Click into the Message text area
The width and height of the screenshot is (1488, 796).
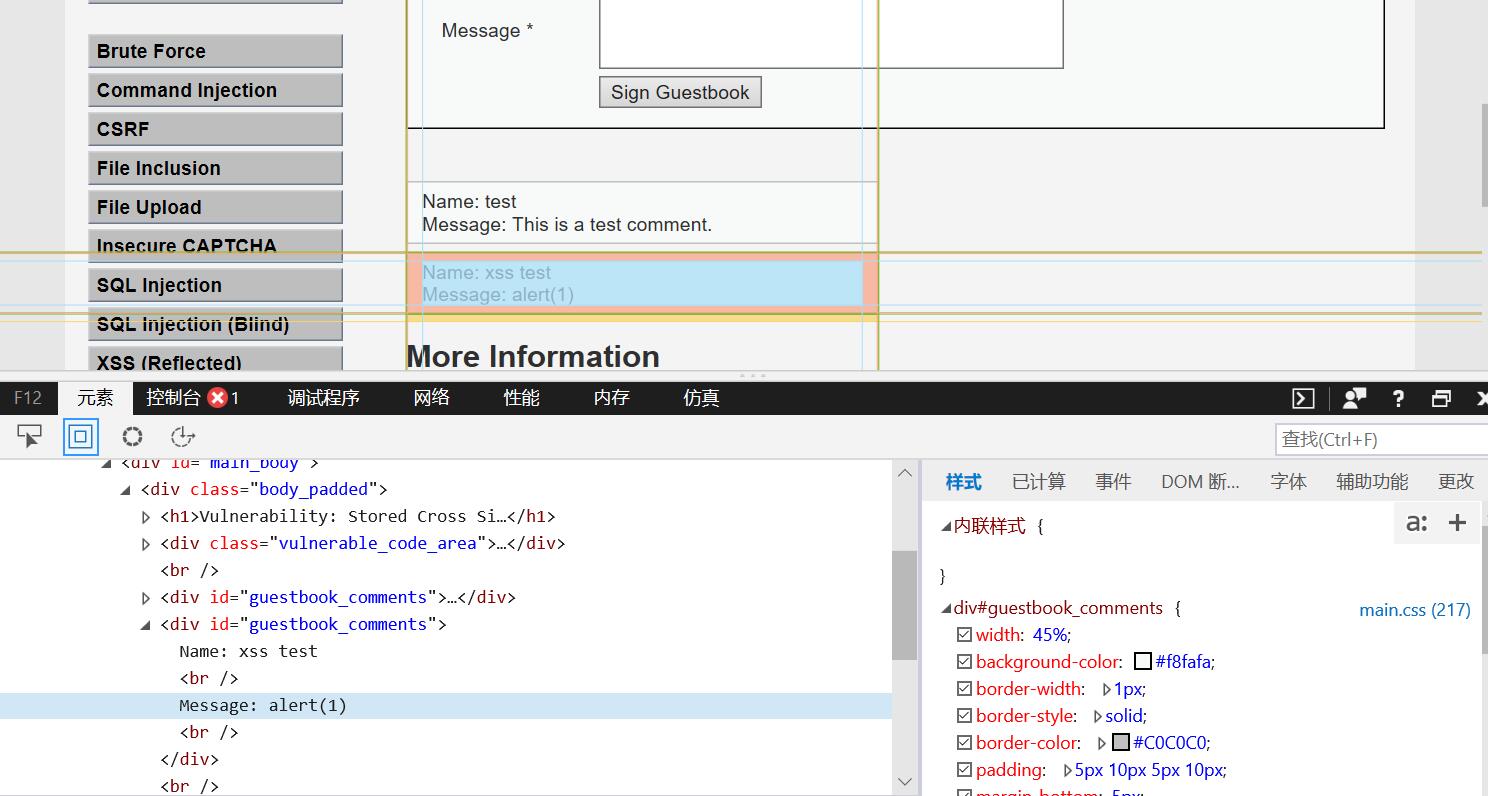pos(831,33)
